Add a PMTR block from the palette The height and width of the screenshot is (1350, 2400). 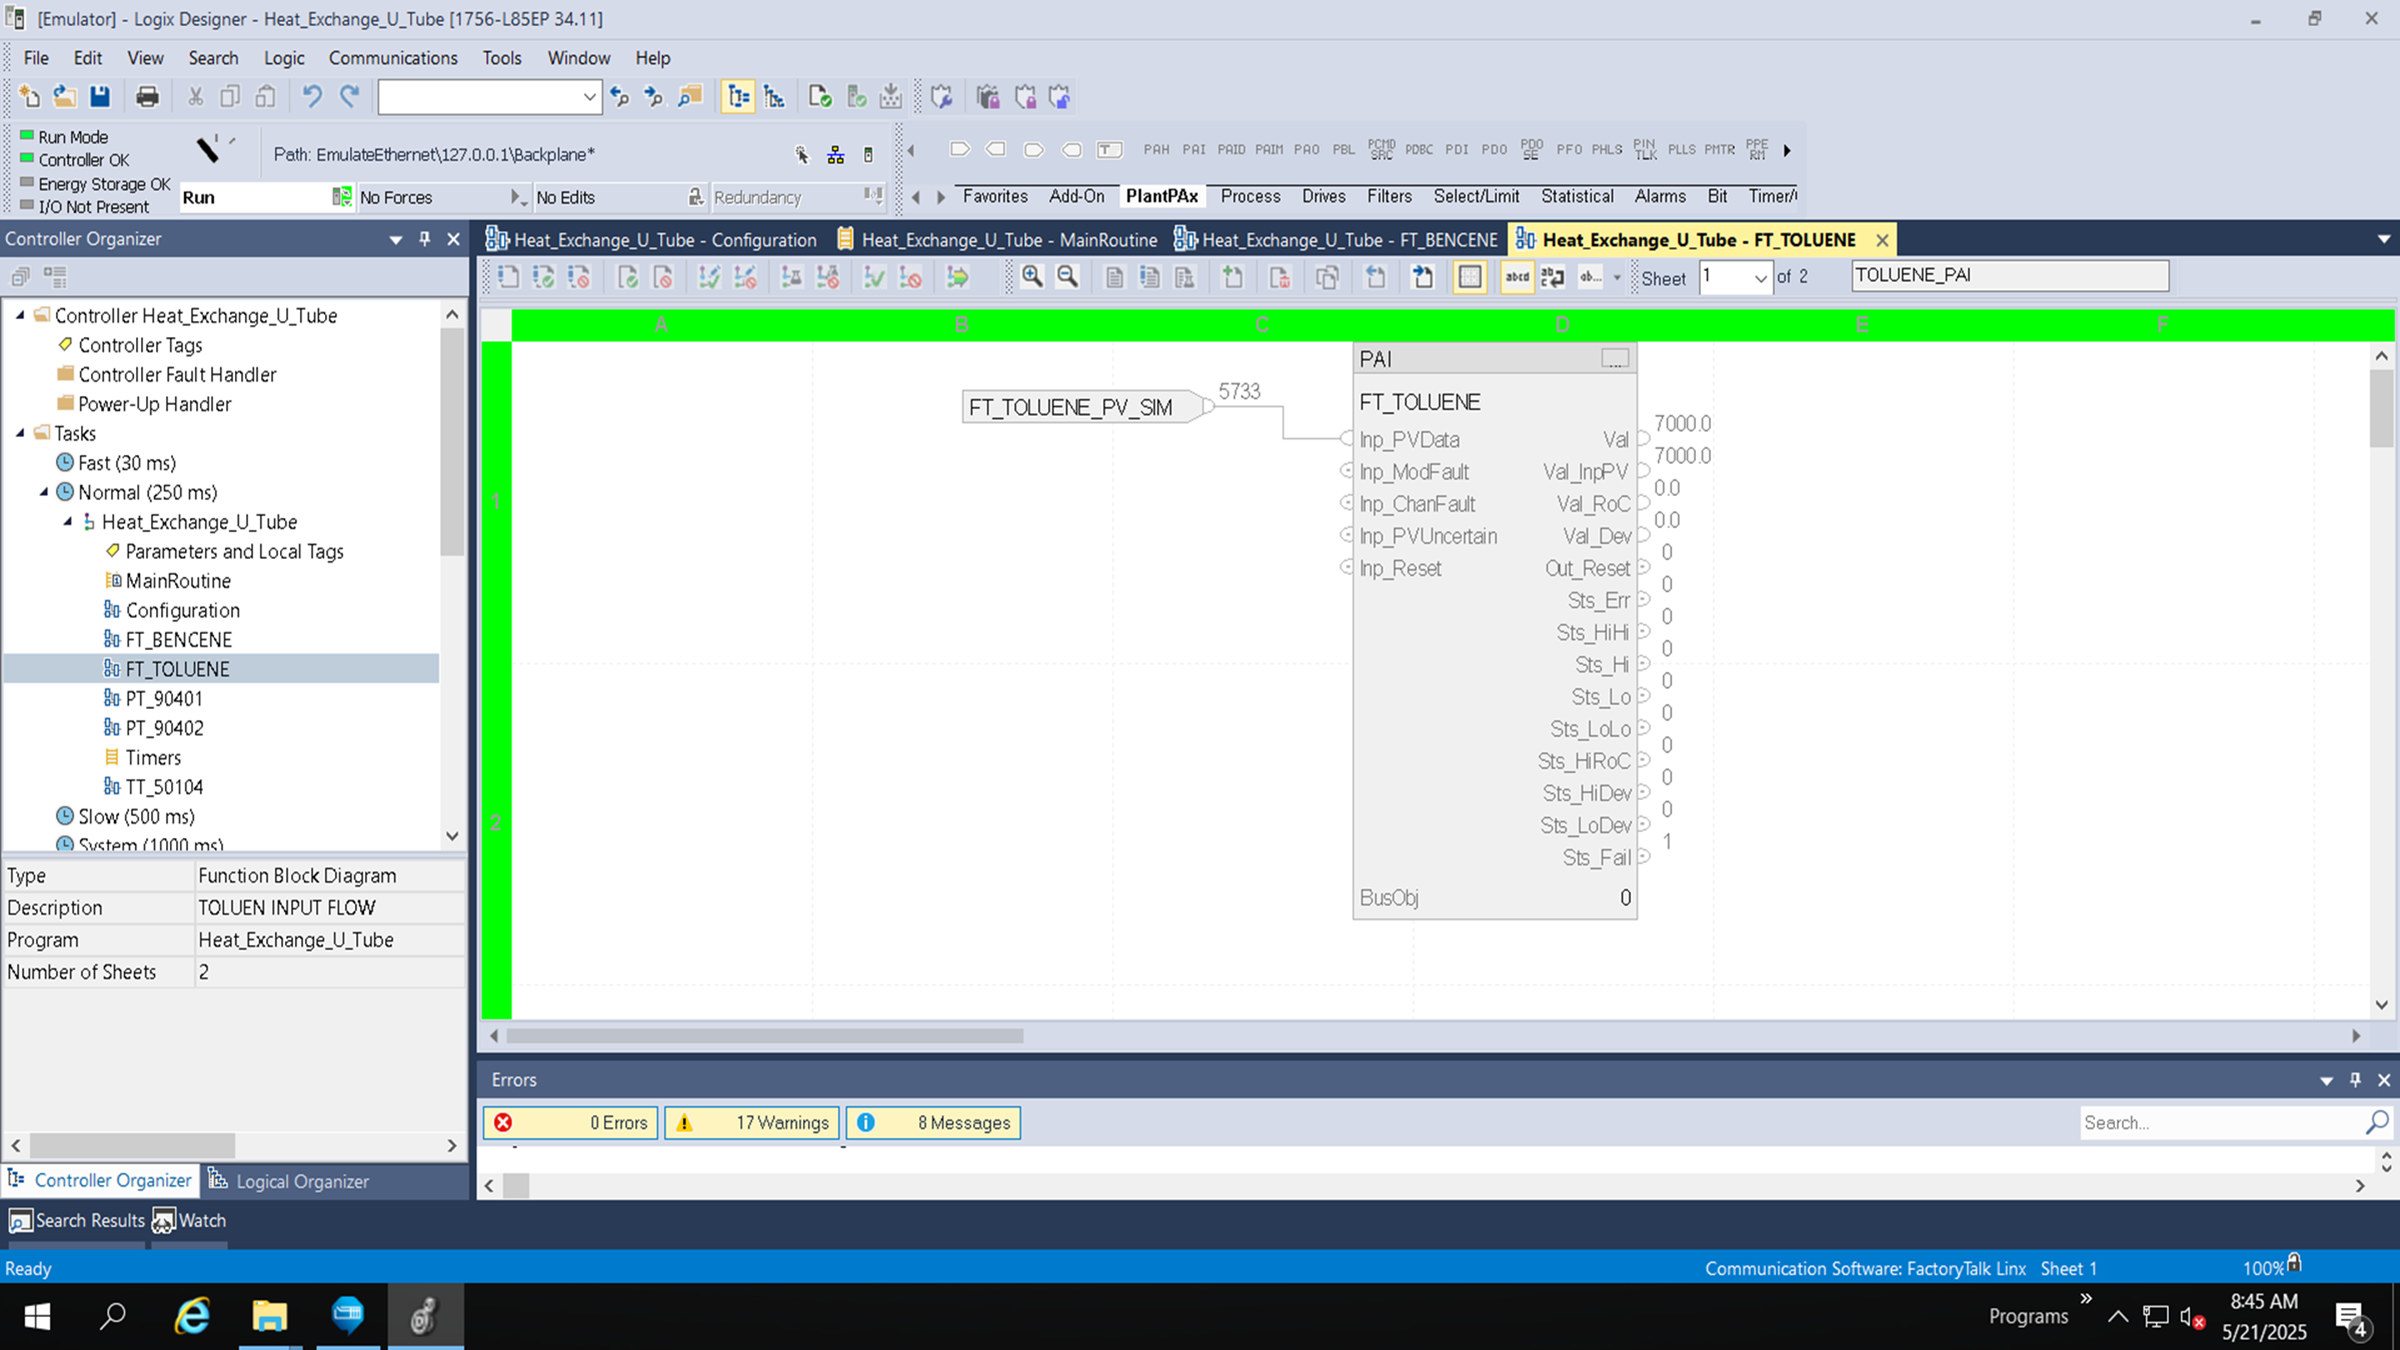coord(1719,149)
